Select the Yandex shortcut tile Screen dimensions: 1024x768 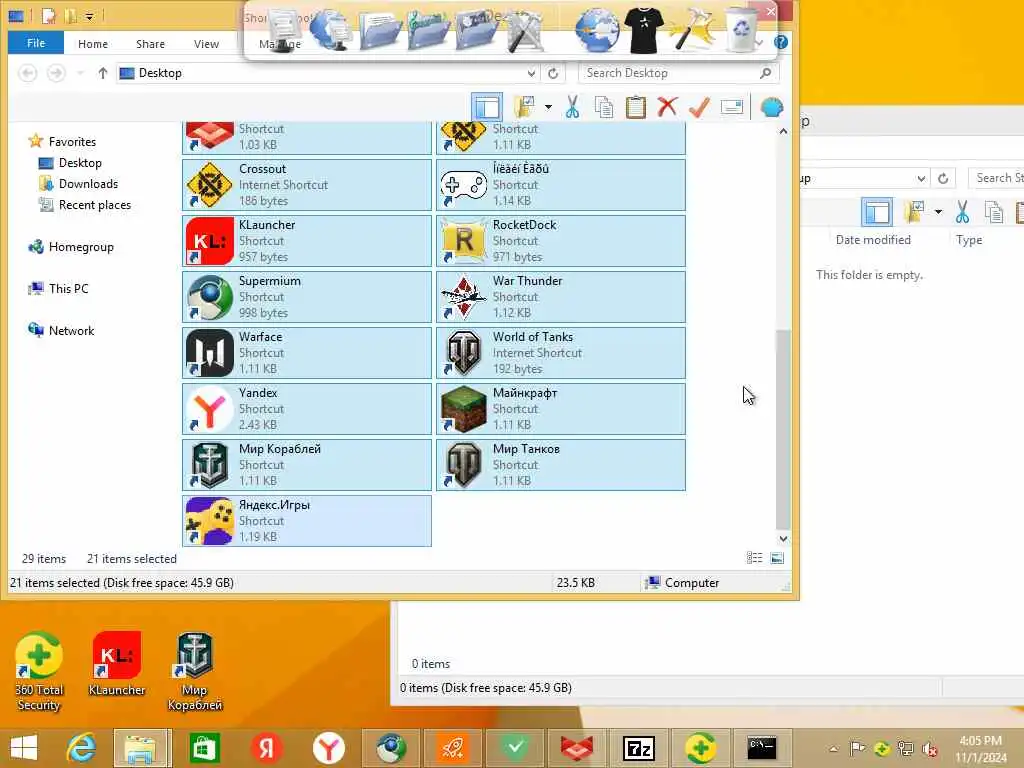pyautogui.click(x=307, y=409)
